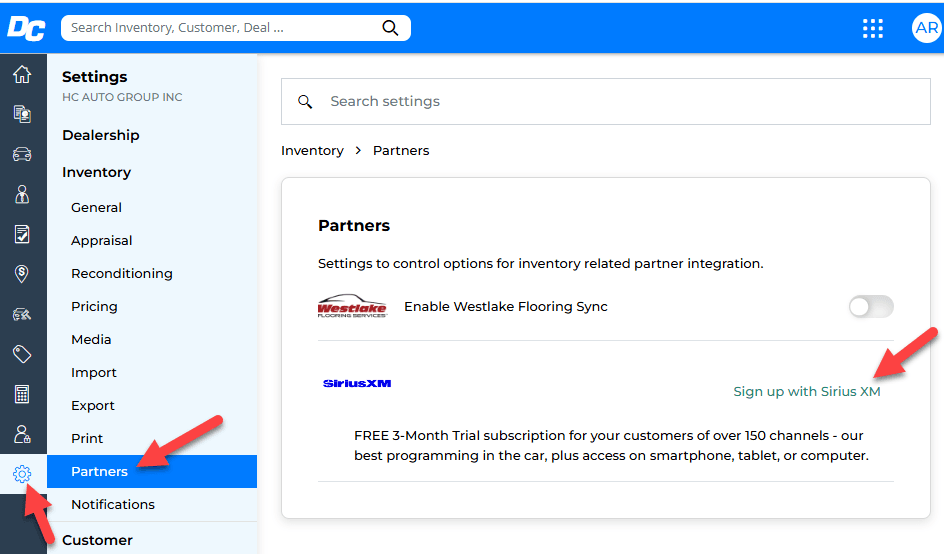Open the dollar location pin icon

[x=22, y=274]
